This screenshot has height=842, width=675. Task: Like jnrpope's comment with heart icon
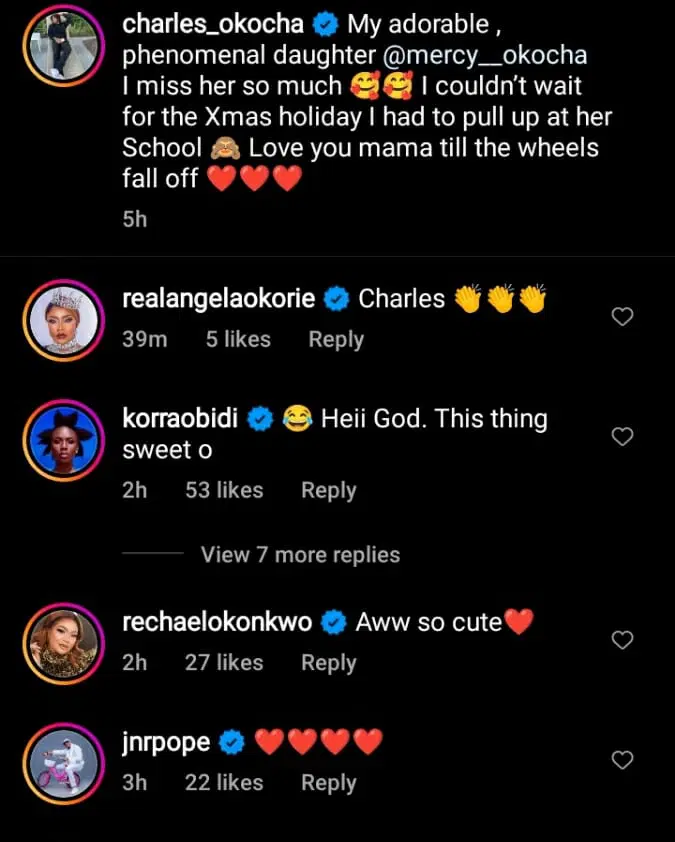pyautogui.click(x=622, y=761)
